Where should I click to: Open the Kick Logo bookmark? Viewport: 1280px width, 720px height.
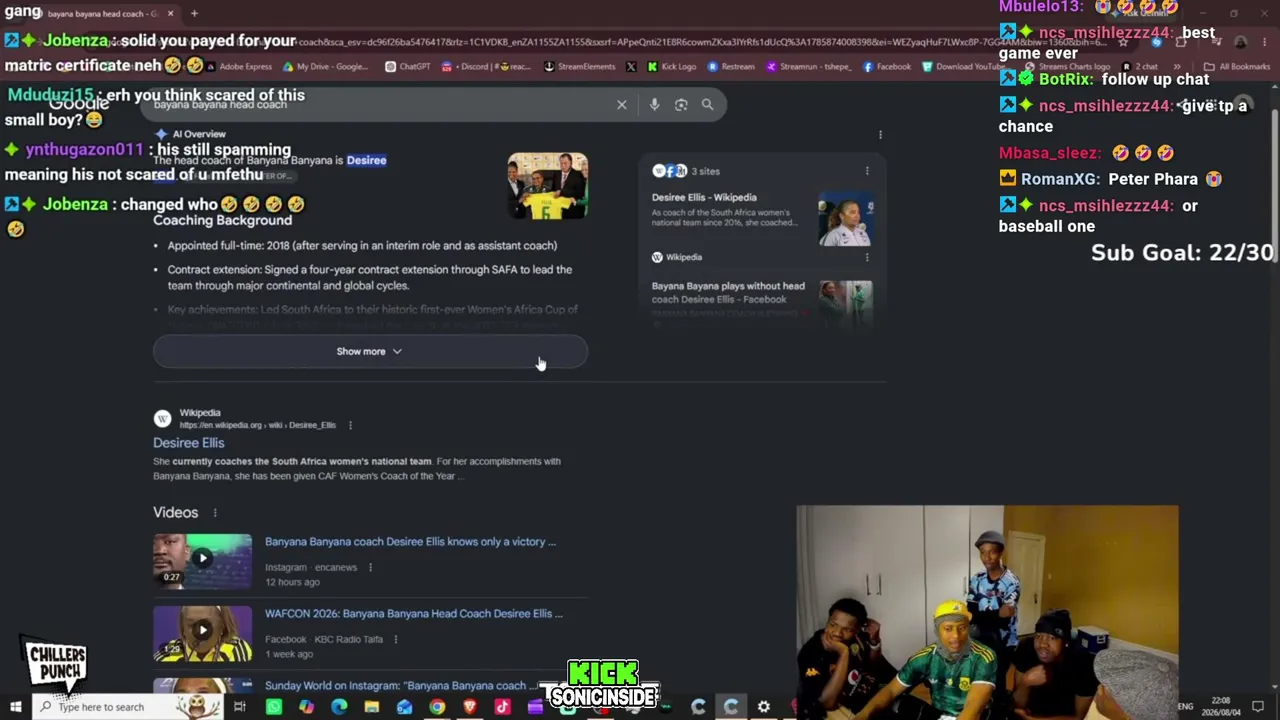pos(671,67)
